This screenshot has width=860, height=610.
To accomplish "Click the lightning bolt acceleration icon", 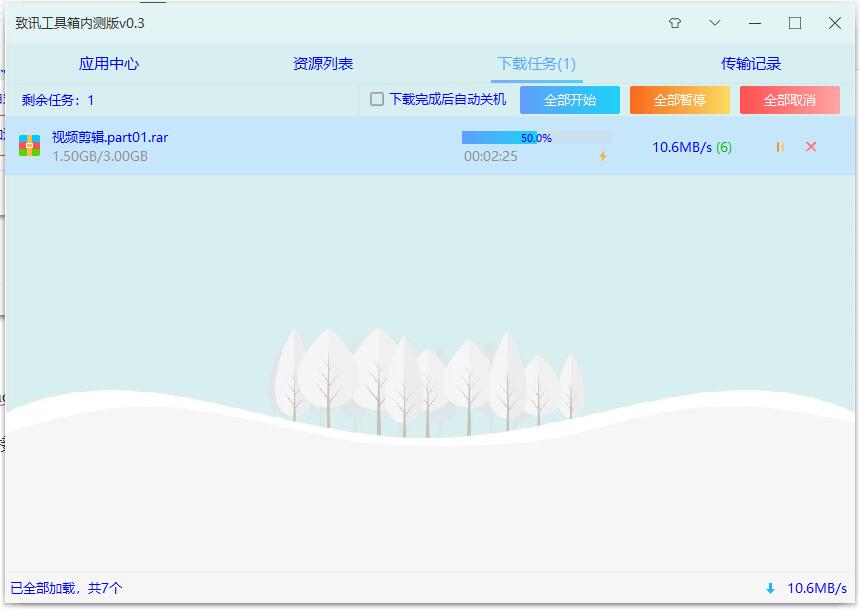I will coord(603,156).
